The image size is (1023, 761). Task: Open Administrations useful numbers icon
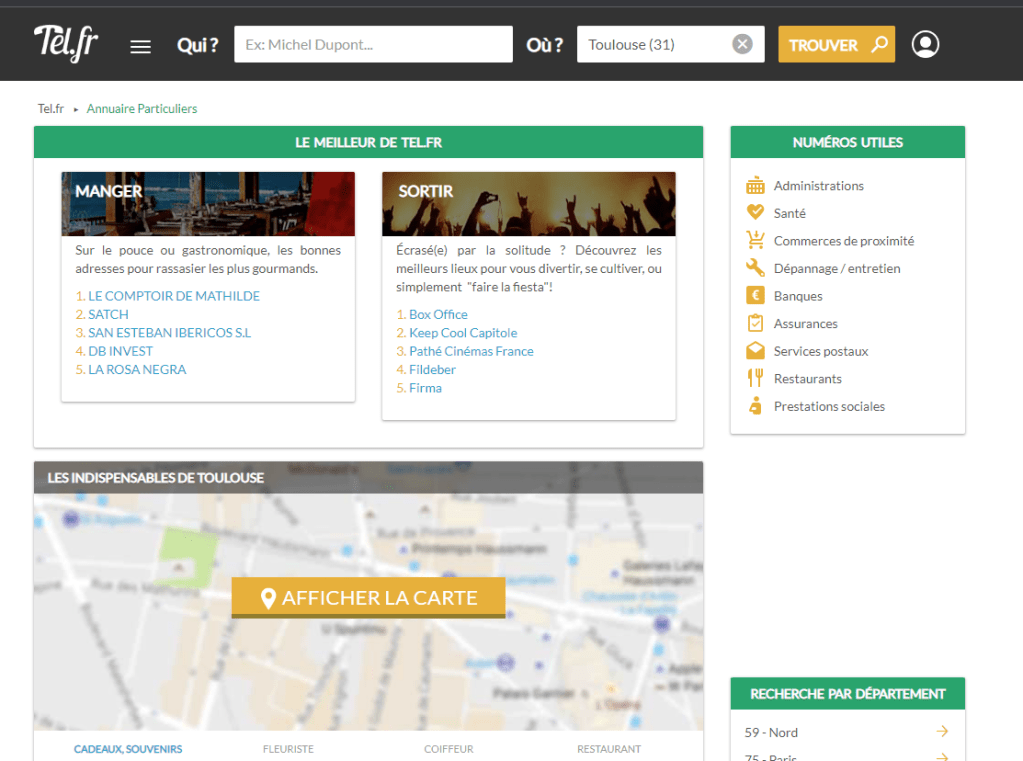(755, 186)
